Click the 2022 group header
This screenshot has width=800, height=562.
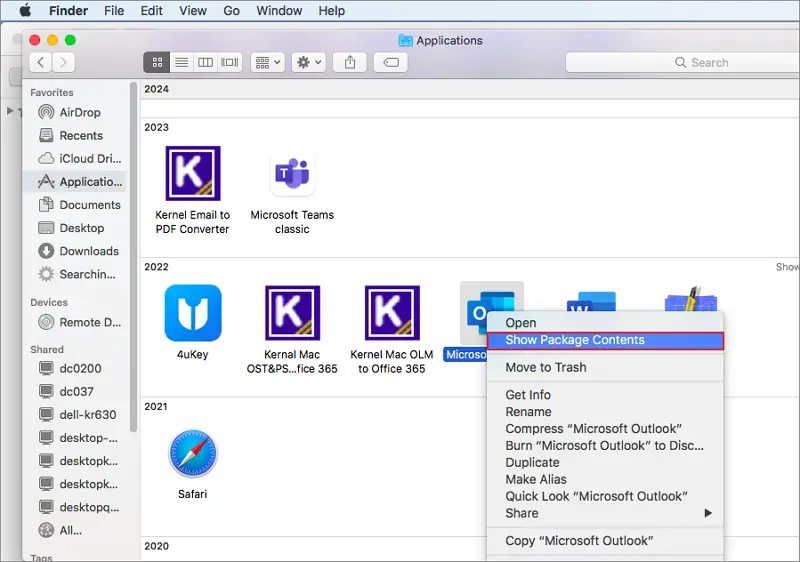(x=156, y=267)
